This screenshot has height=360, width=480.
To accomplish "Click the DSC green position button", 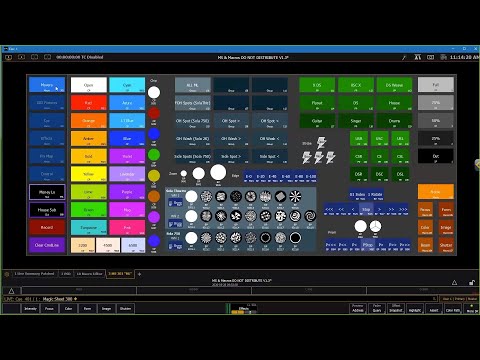I will pyautogui.click(x=379, y=174).
